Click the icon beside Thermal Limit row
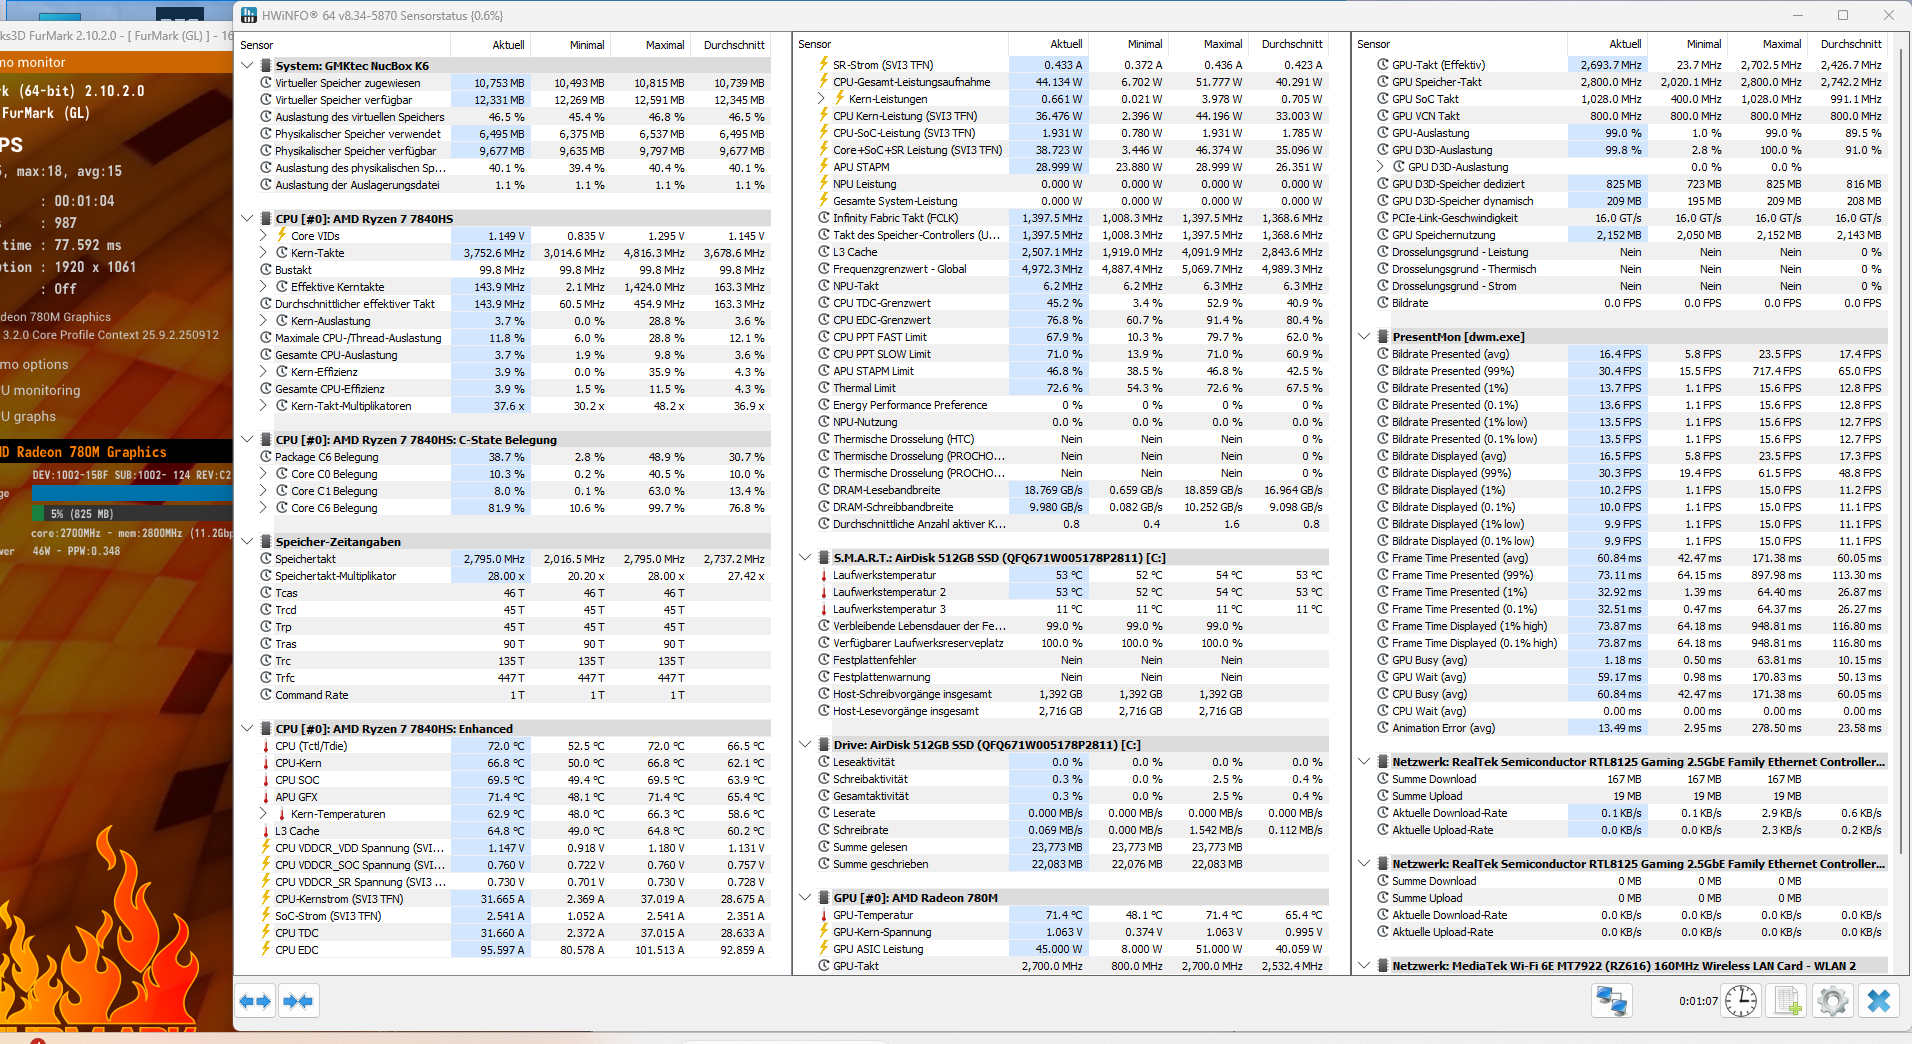The width and height of the screenshot is (1912, 1044). 824,388
